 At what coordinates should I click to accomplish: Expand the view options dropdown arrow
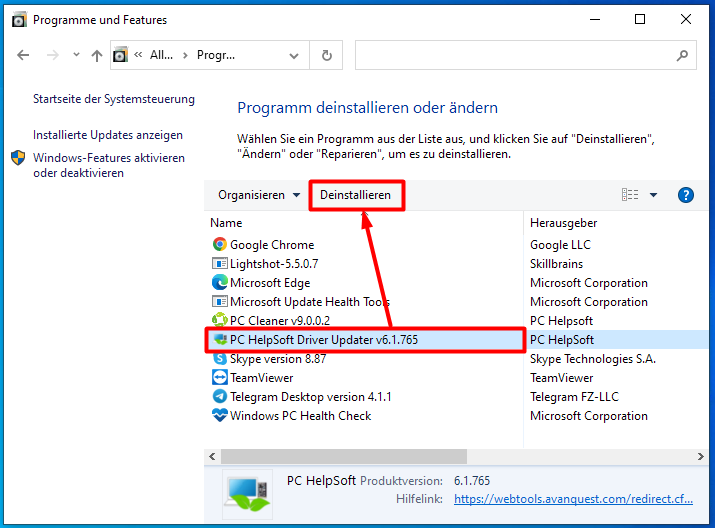[653, 195]
